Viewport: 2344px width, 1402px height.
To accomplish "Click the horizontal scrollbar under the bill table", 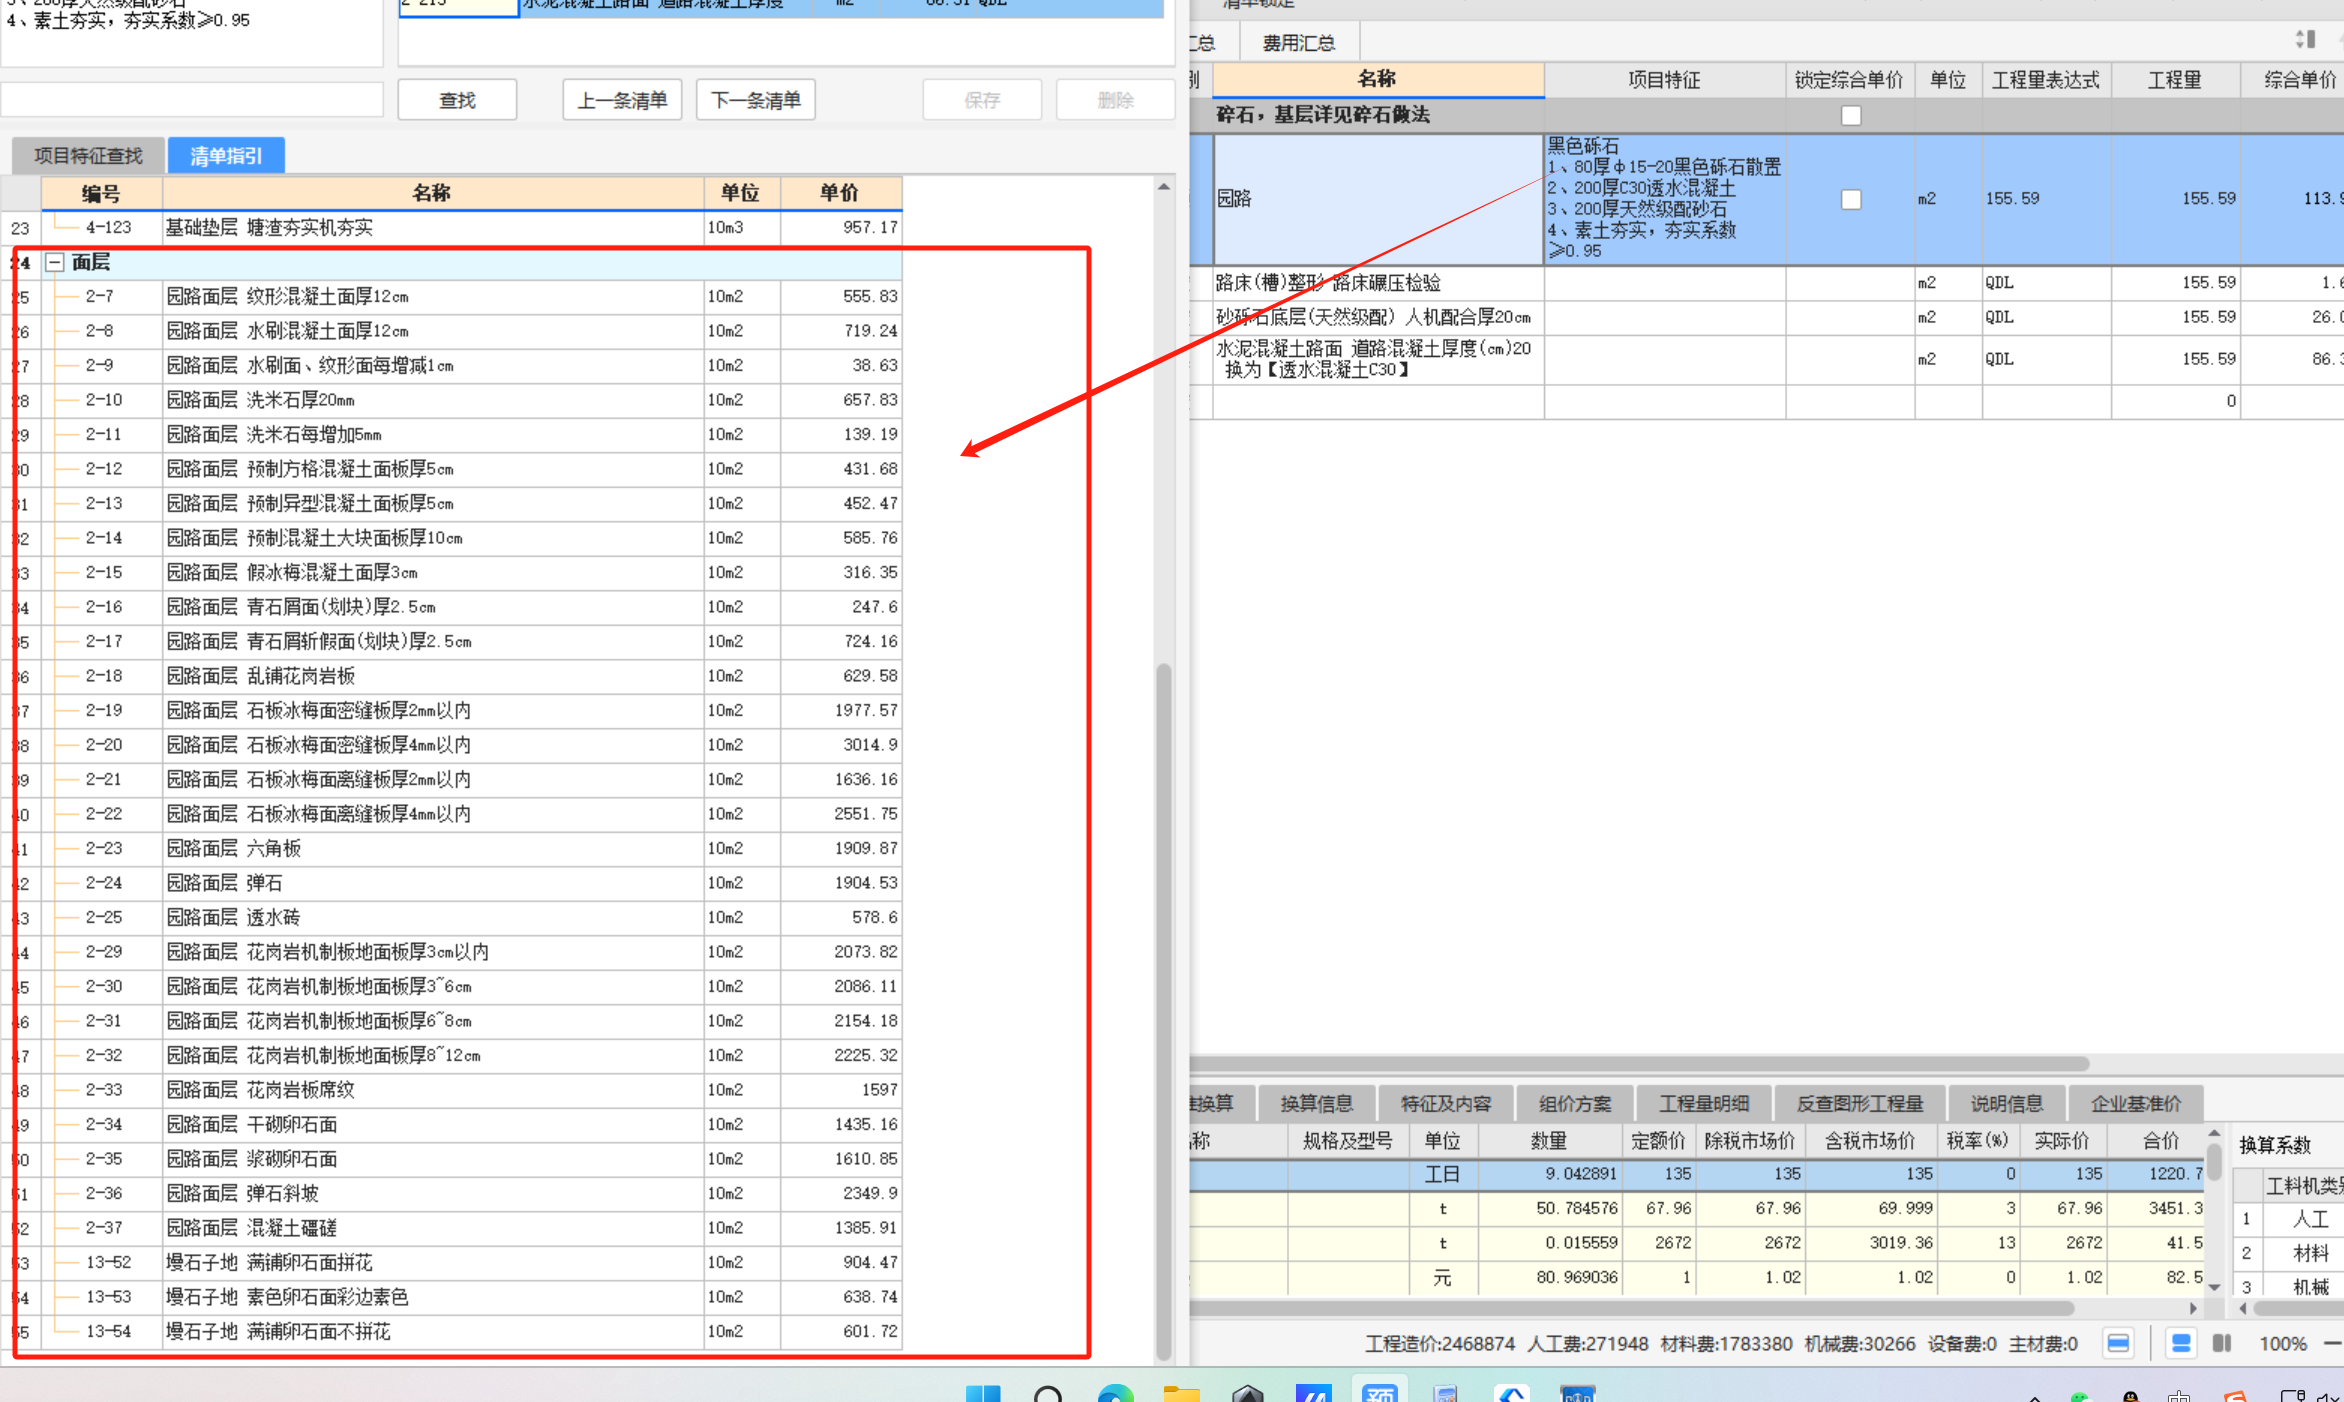I will point(1640,1063).
